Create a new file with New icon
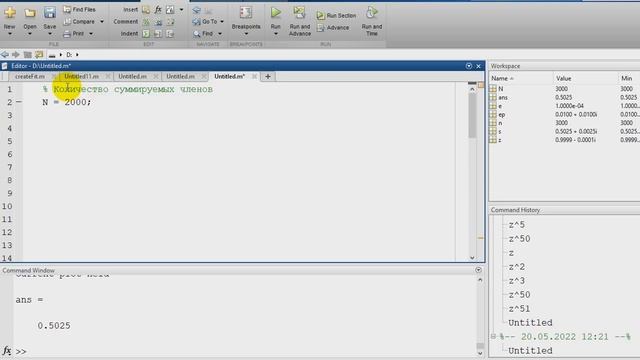The width and height of the screenshot is (640, 360). point(10,13)
